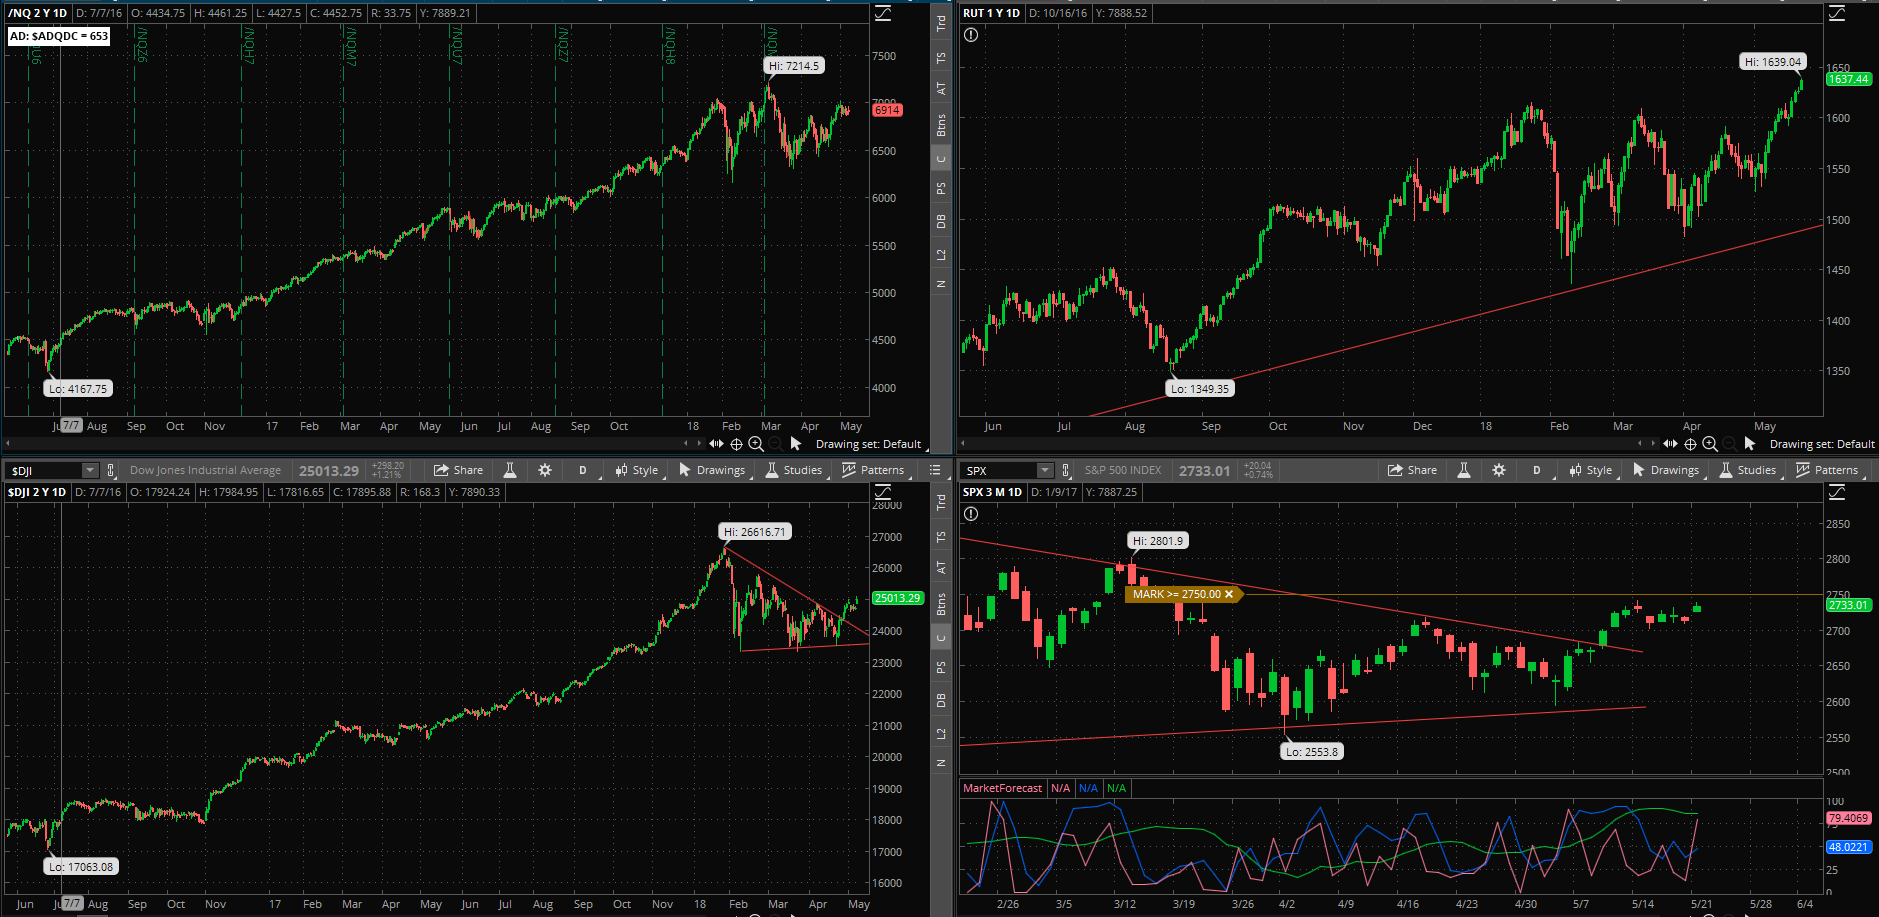1879x917 pixels.
Task: Open Edit Studies flask icon in $DJI toolbar
Action: tap(510, 470)
